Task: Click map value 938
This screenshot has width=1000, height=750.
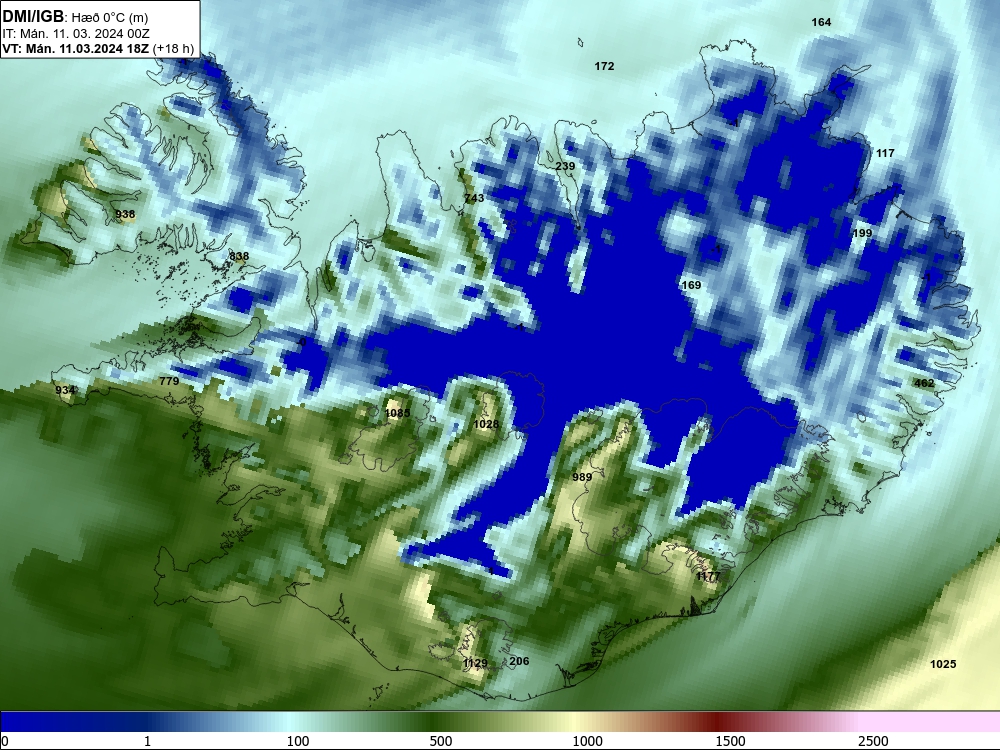Action: 125,214
